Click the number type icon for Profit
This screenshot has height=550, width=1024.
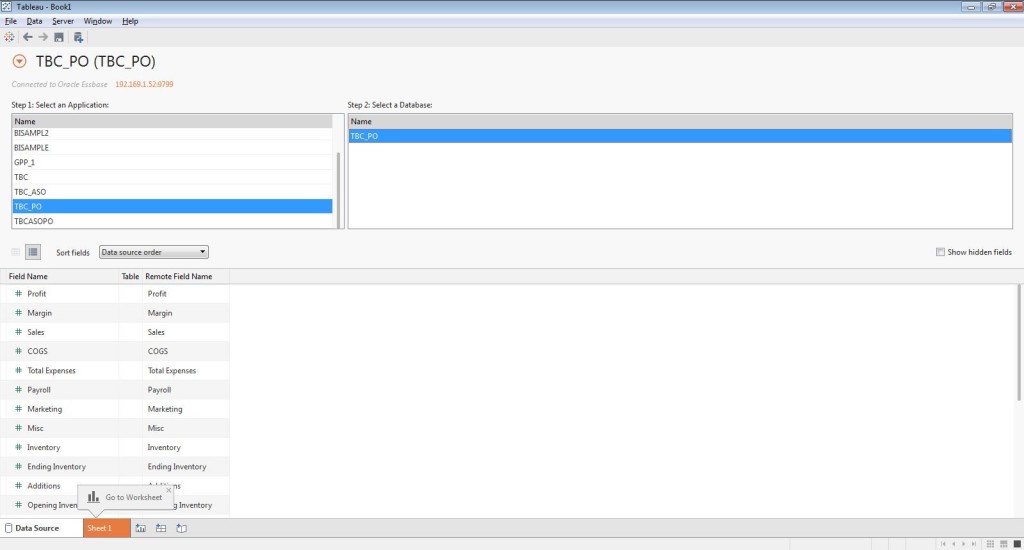[x=18, y=294]
